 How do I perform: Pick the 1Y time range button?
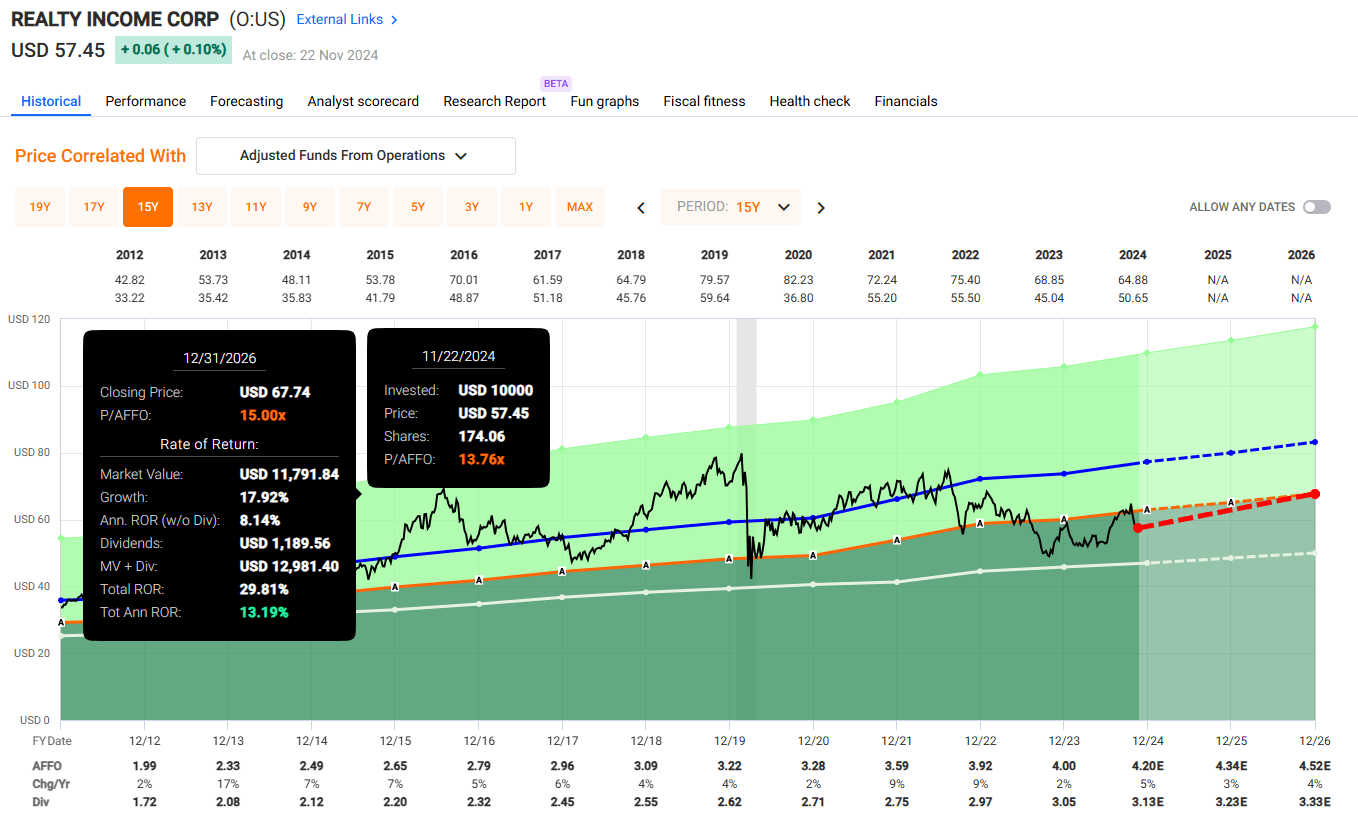tap(526, 207)
